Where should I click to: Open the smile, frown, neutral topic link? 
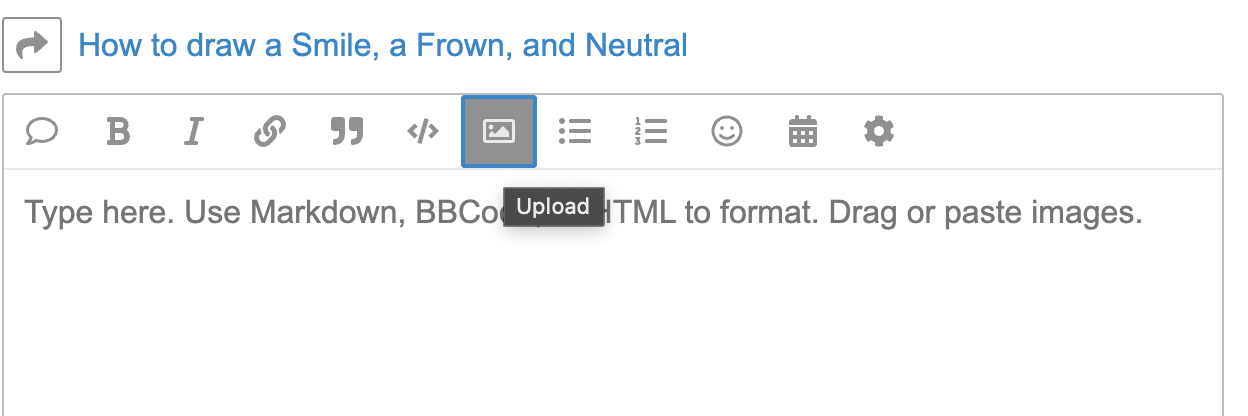[383, 45]
